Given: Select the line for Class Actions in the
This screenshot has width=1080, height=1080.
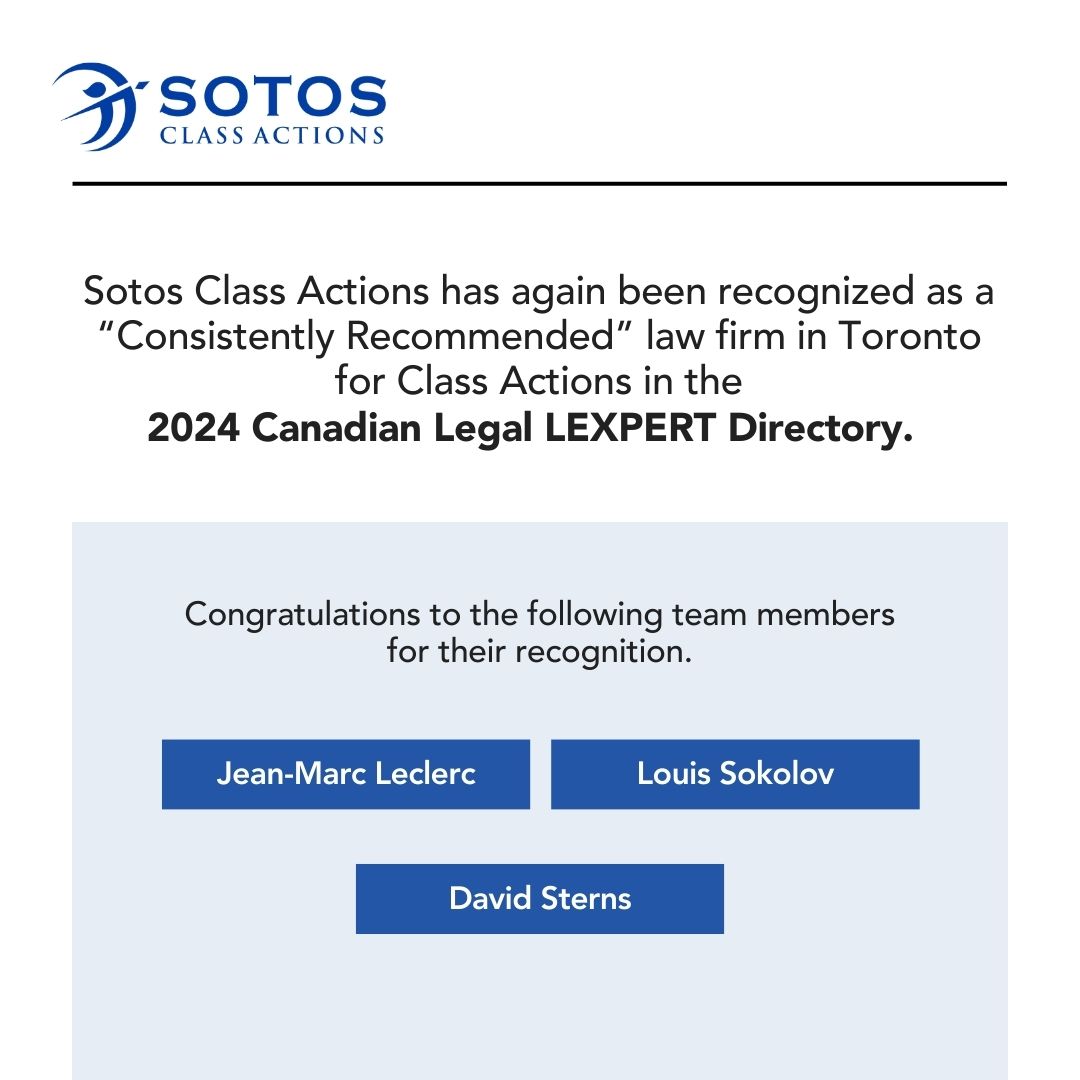Looking at the screenshot, I should (x=539, y=382).
